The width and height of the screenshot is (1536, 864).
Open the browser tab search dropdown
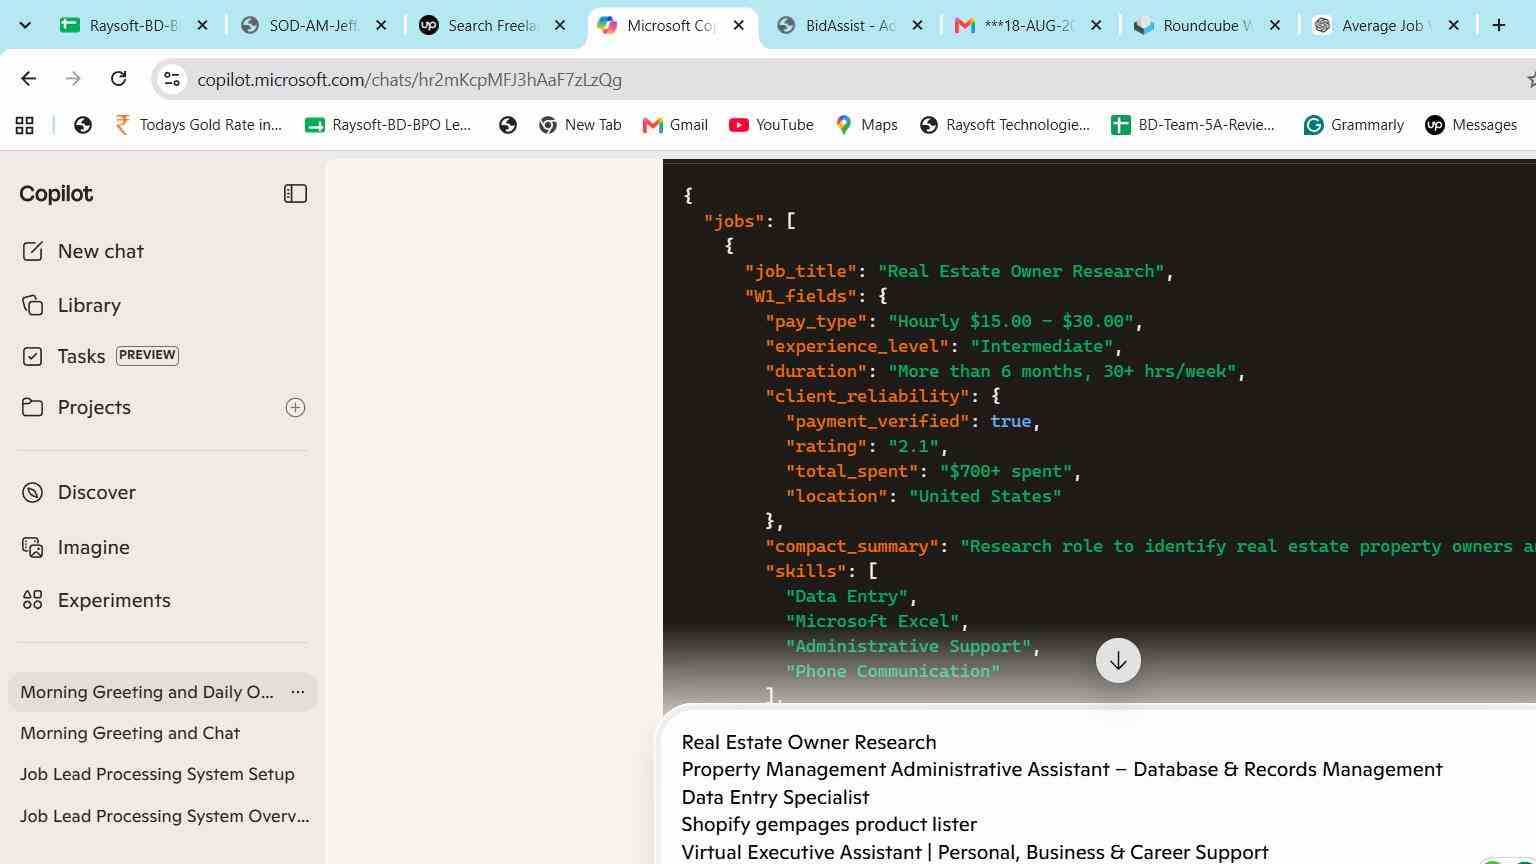[x=25, y=25]
